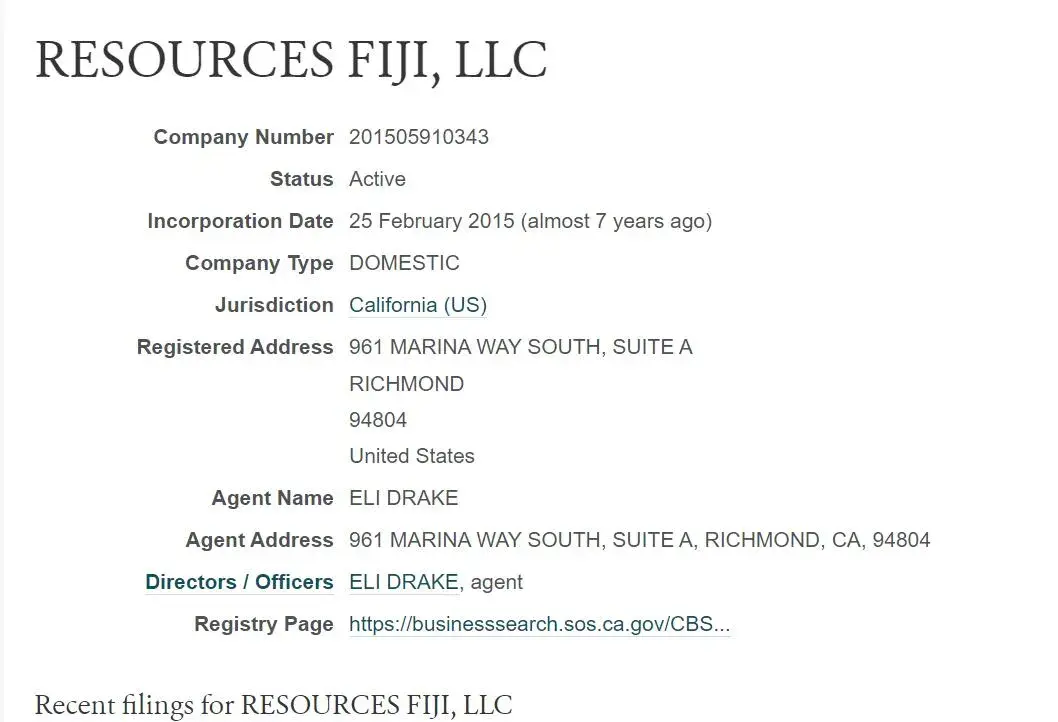Click the Company Number label

coord(243,137)
